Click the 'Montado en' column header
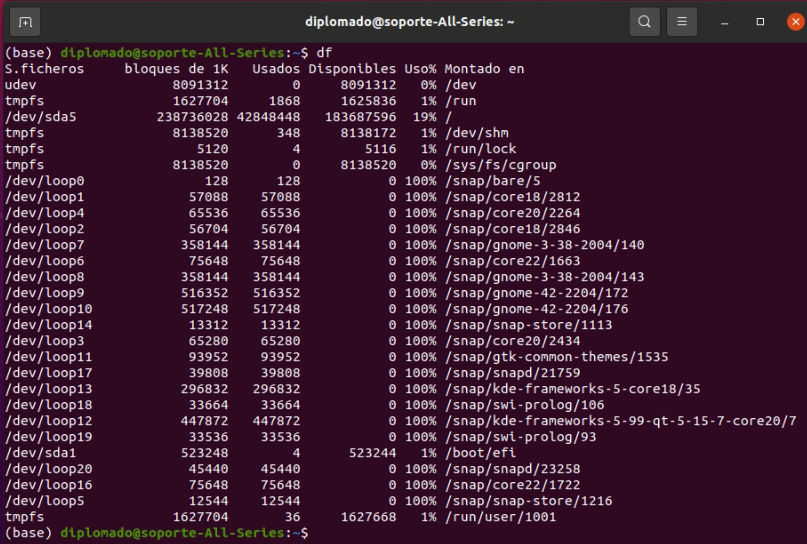The image size is (807, 544). [x=484, y=69]
